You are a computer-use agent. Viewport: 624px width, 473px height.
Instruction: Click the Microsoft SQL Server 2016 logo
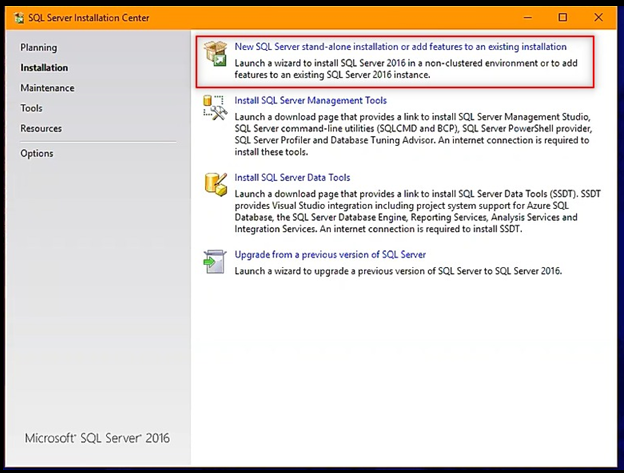pos(97,439)
